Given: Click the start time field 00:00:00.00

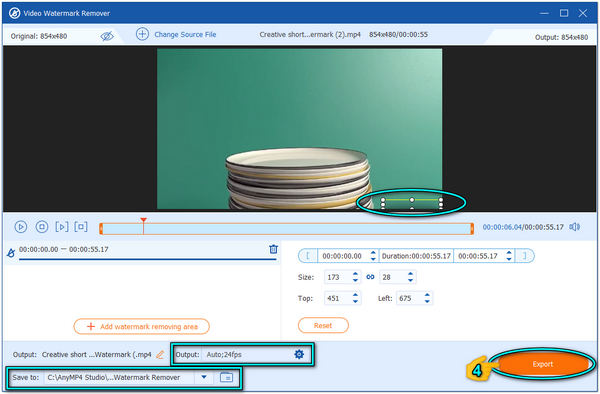Looking at the screenshot, I should click(342, 256).
